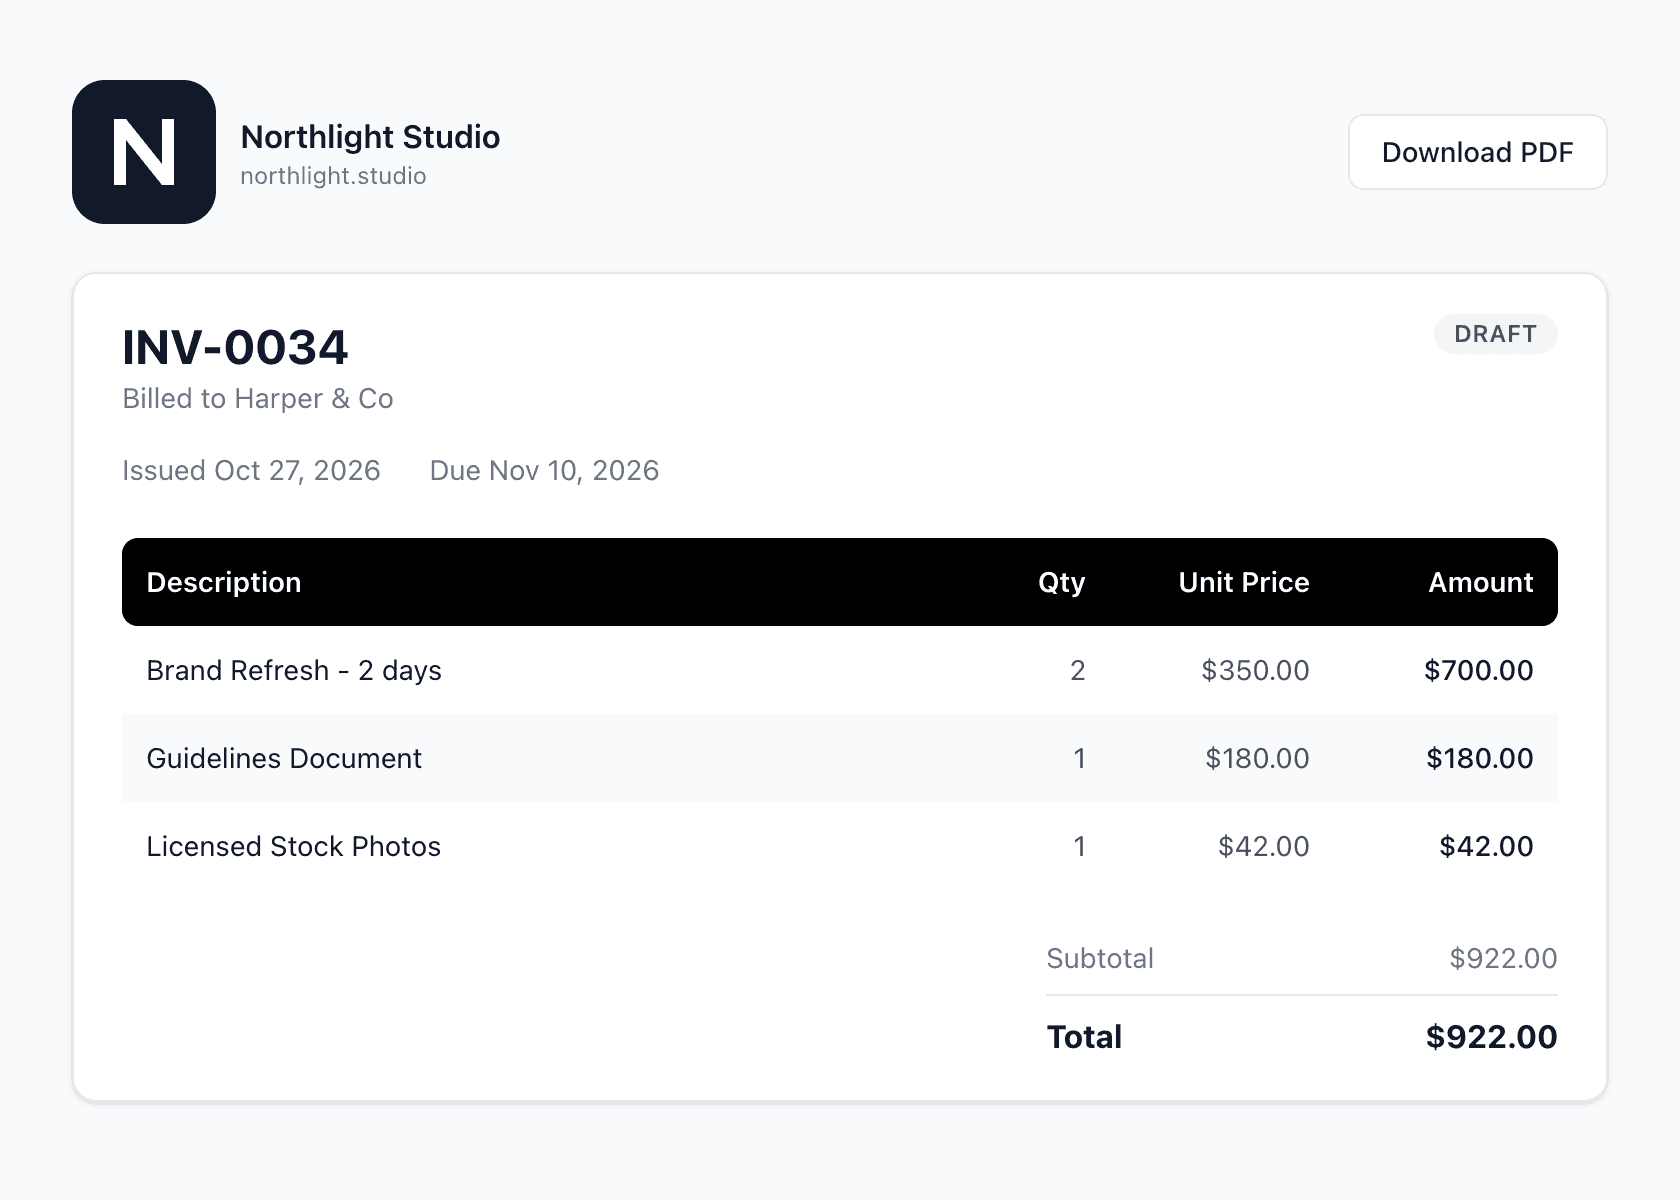This screenshot has width=1680, height=1200.
Task: Click the Amount column header
Action: pos(1480,583)
